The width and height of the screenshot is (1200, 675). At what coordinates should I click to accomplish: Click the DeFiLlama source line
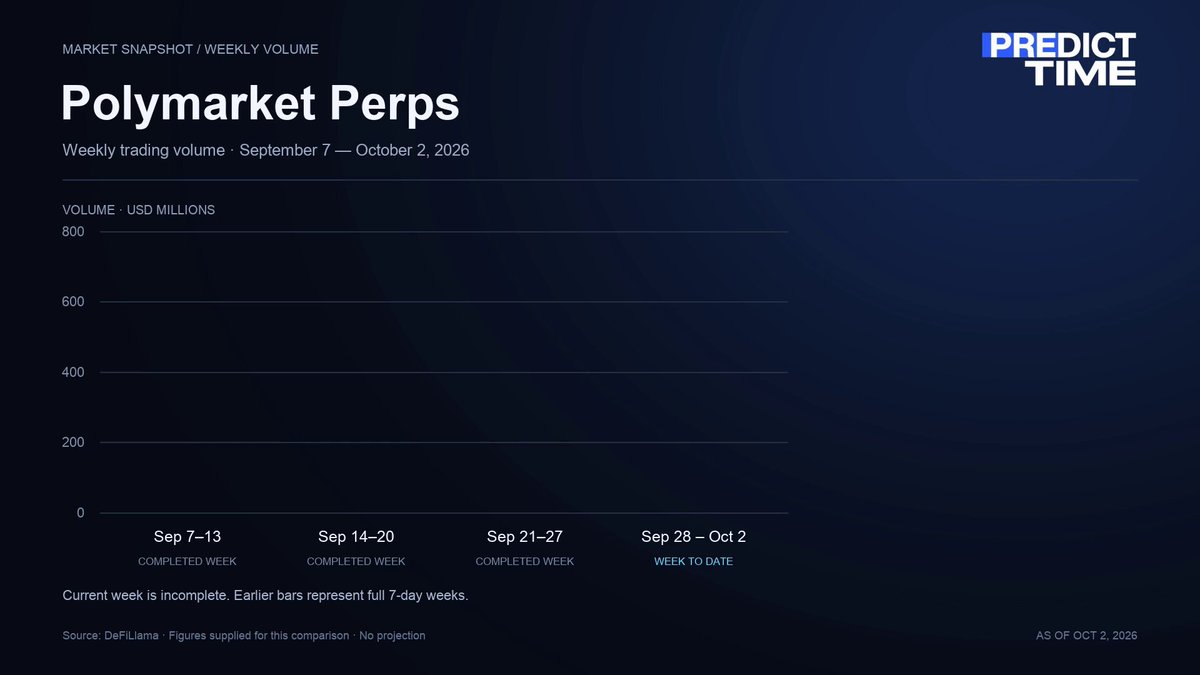coord(244,636)
